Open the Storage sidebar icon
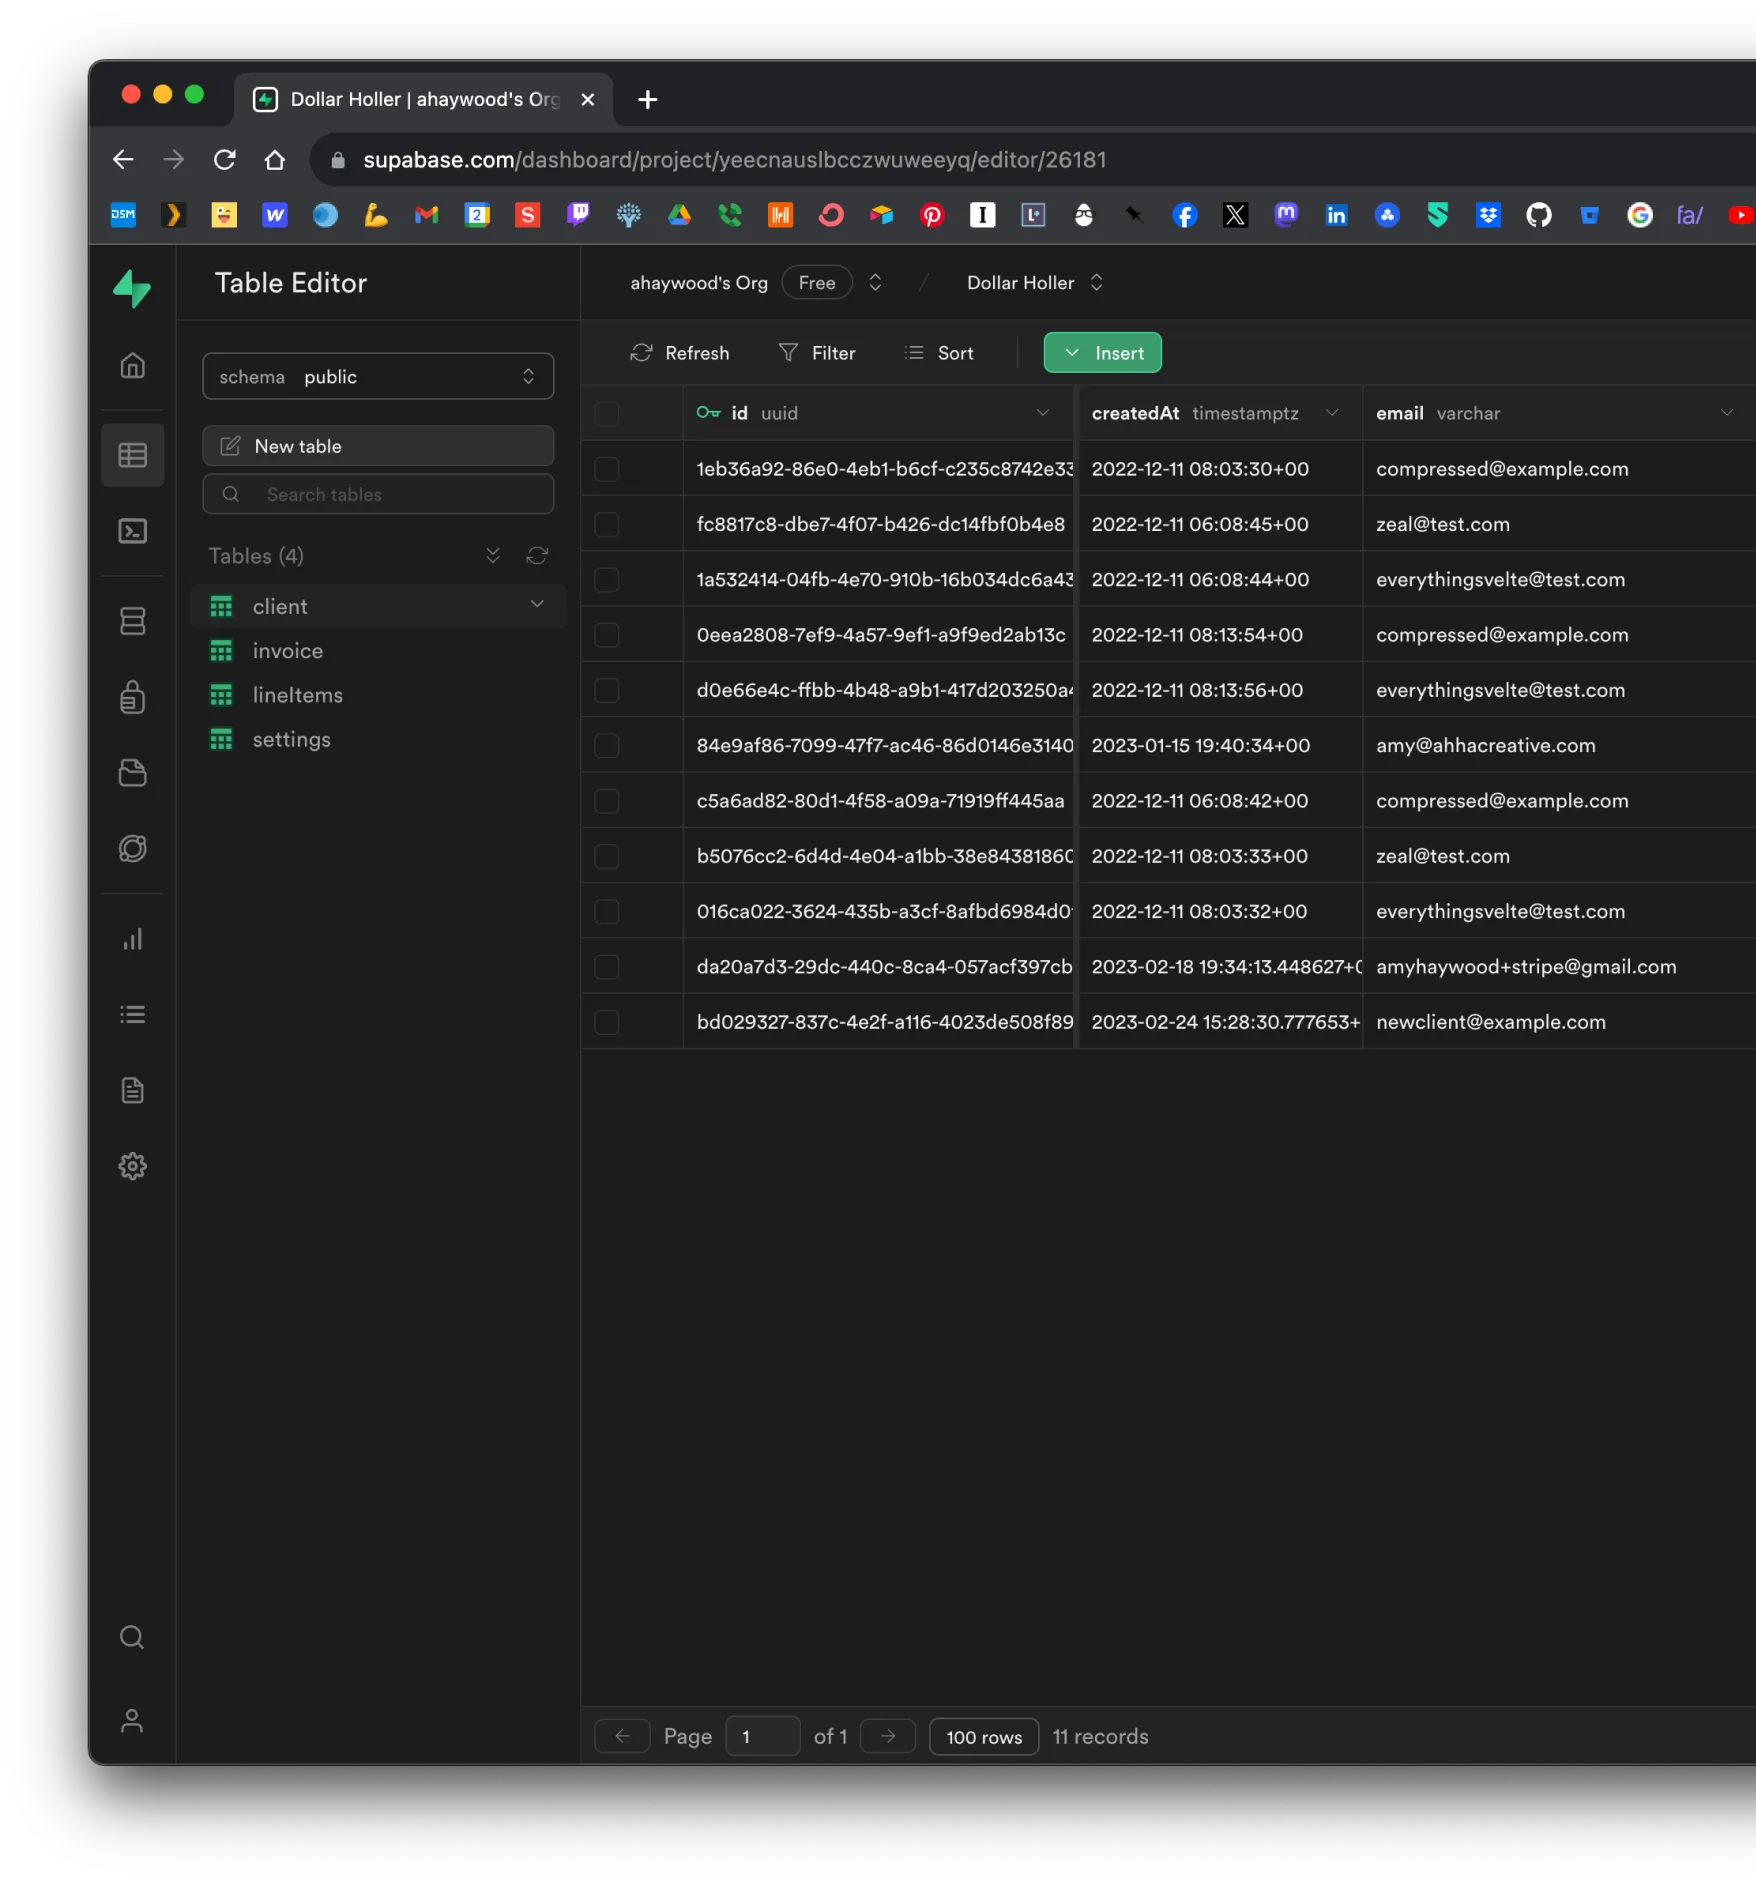 coord(132,772)
